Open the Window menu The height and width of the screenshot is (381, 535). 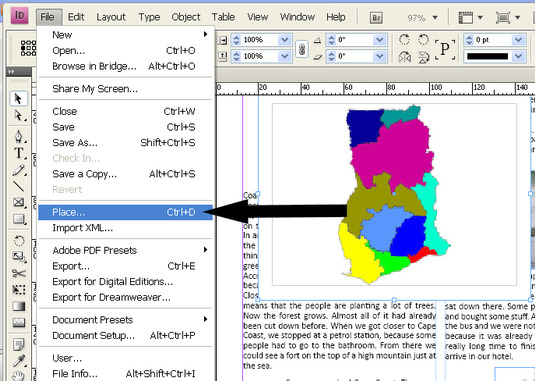tap(297, 17)
